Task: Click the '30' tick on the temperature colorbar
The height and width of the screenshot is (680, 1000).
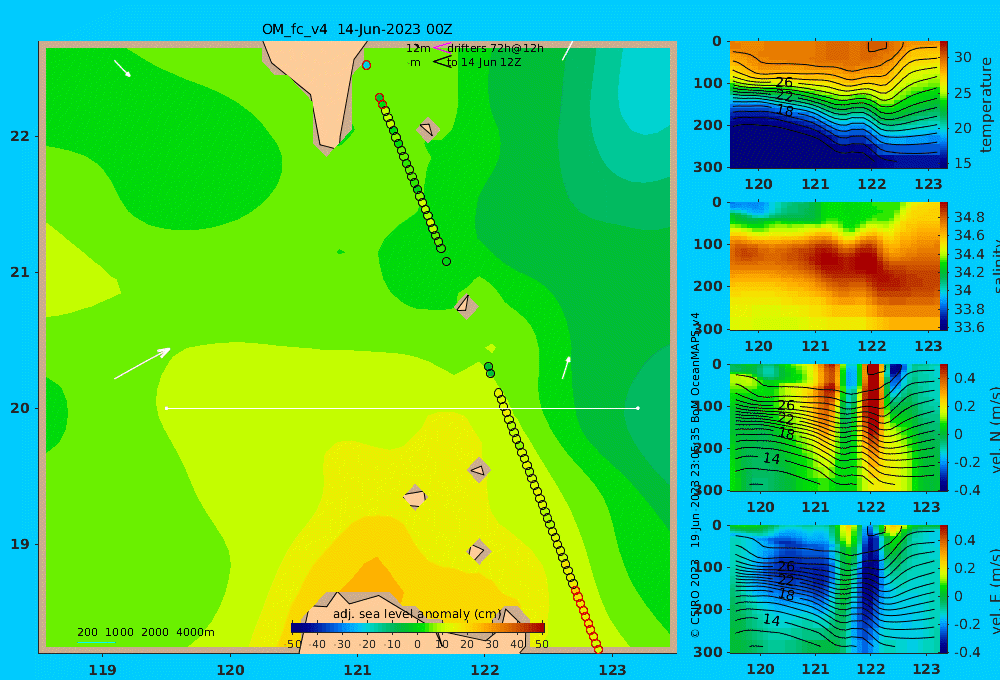Action: tap(962, 57)
